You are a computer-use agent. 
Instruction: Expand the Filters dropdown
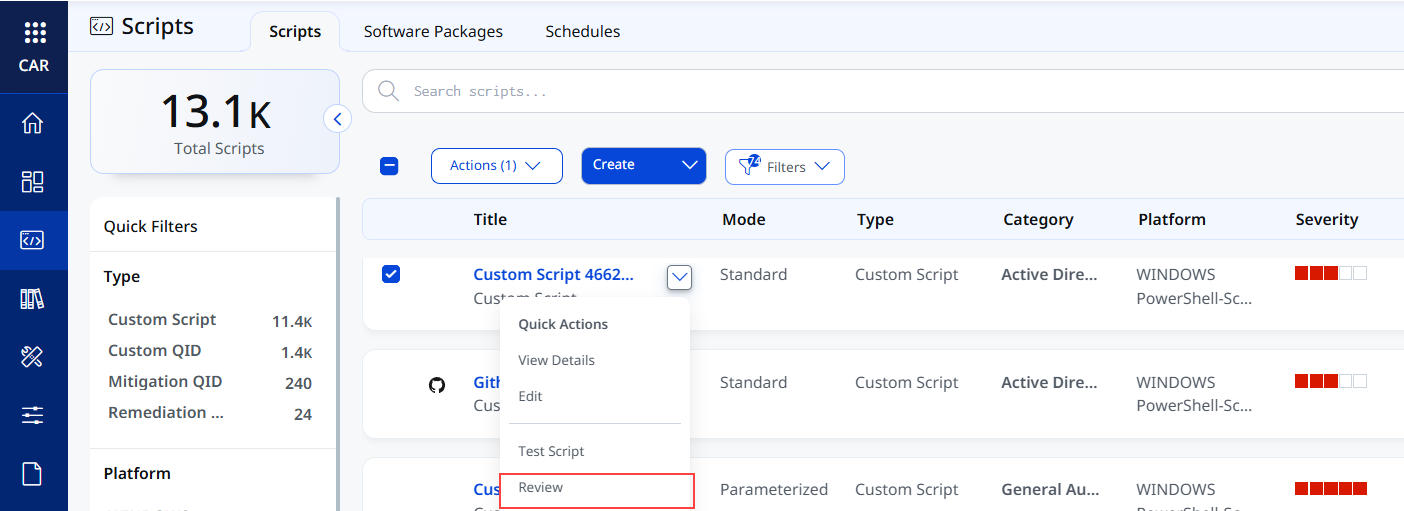[785, 167]
